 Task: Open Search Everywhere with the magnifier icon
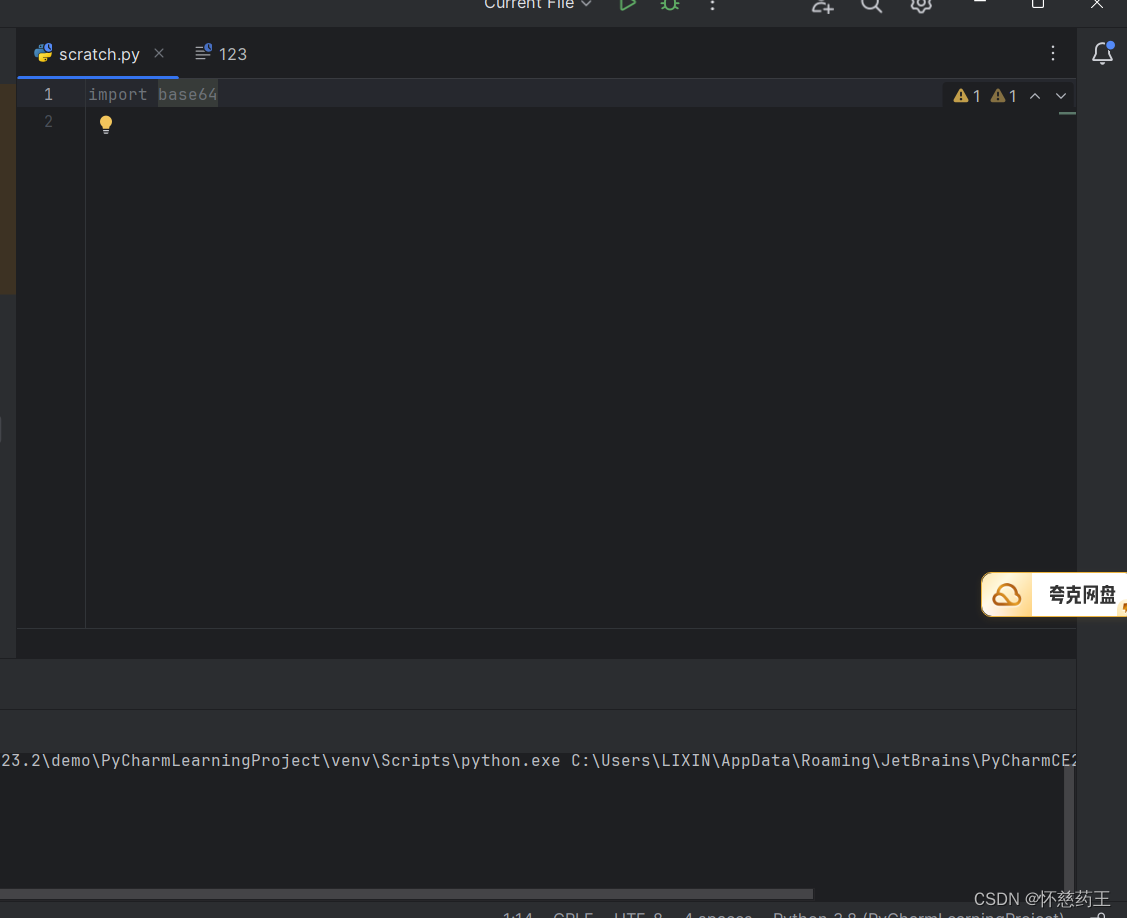(870, 6)
